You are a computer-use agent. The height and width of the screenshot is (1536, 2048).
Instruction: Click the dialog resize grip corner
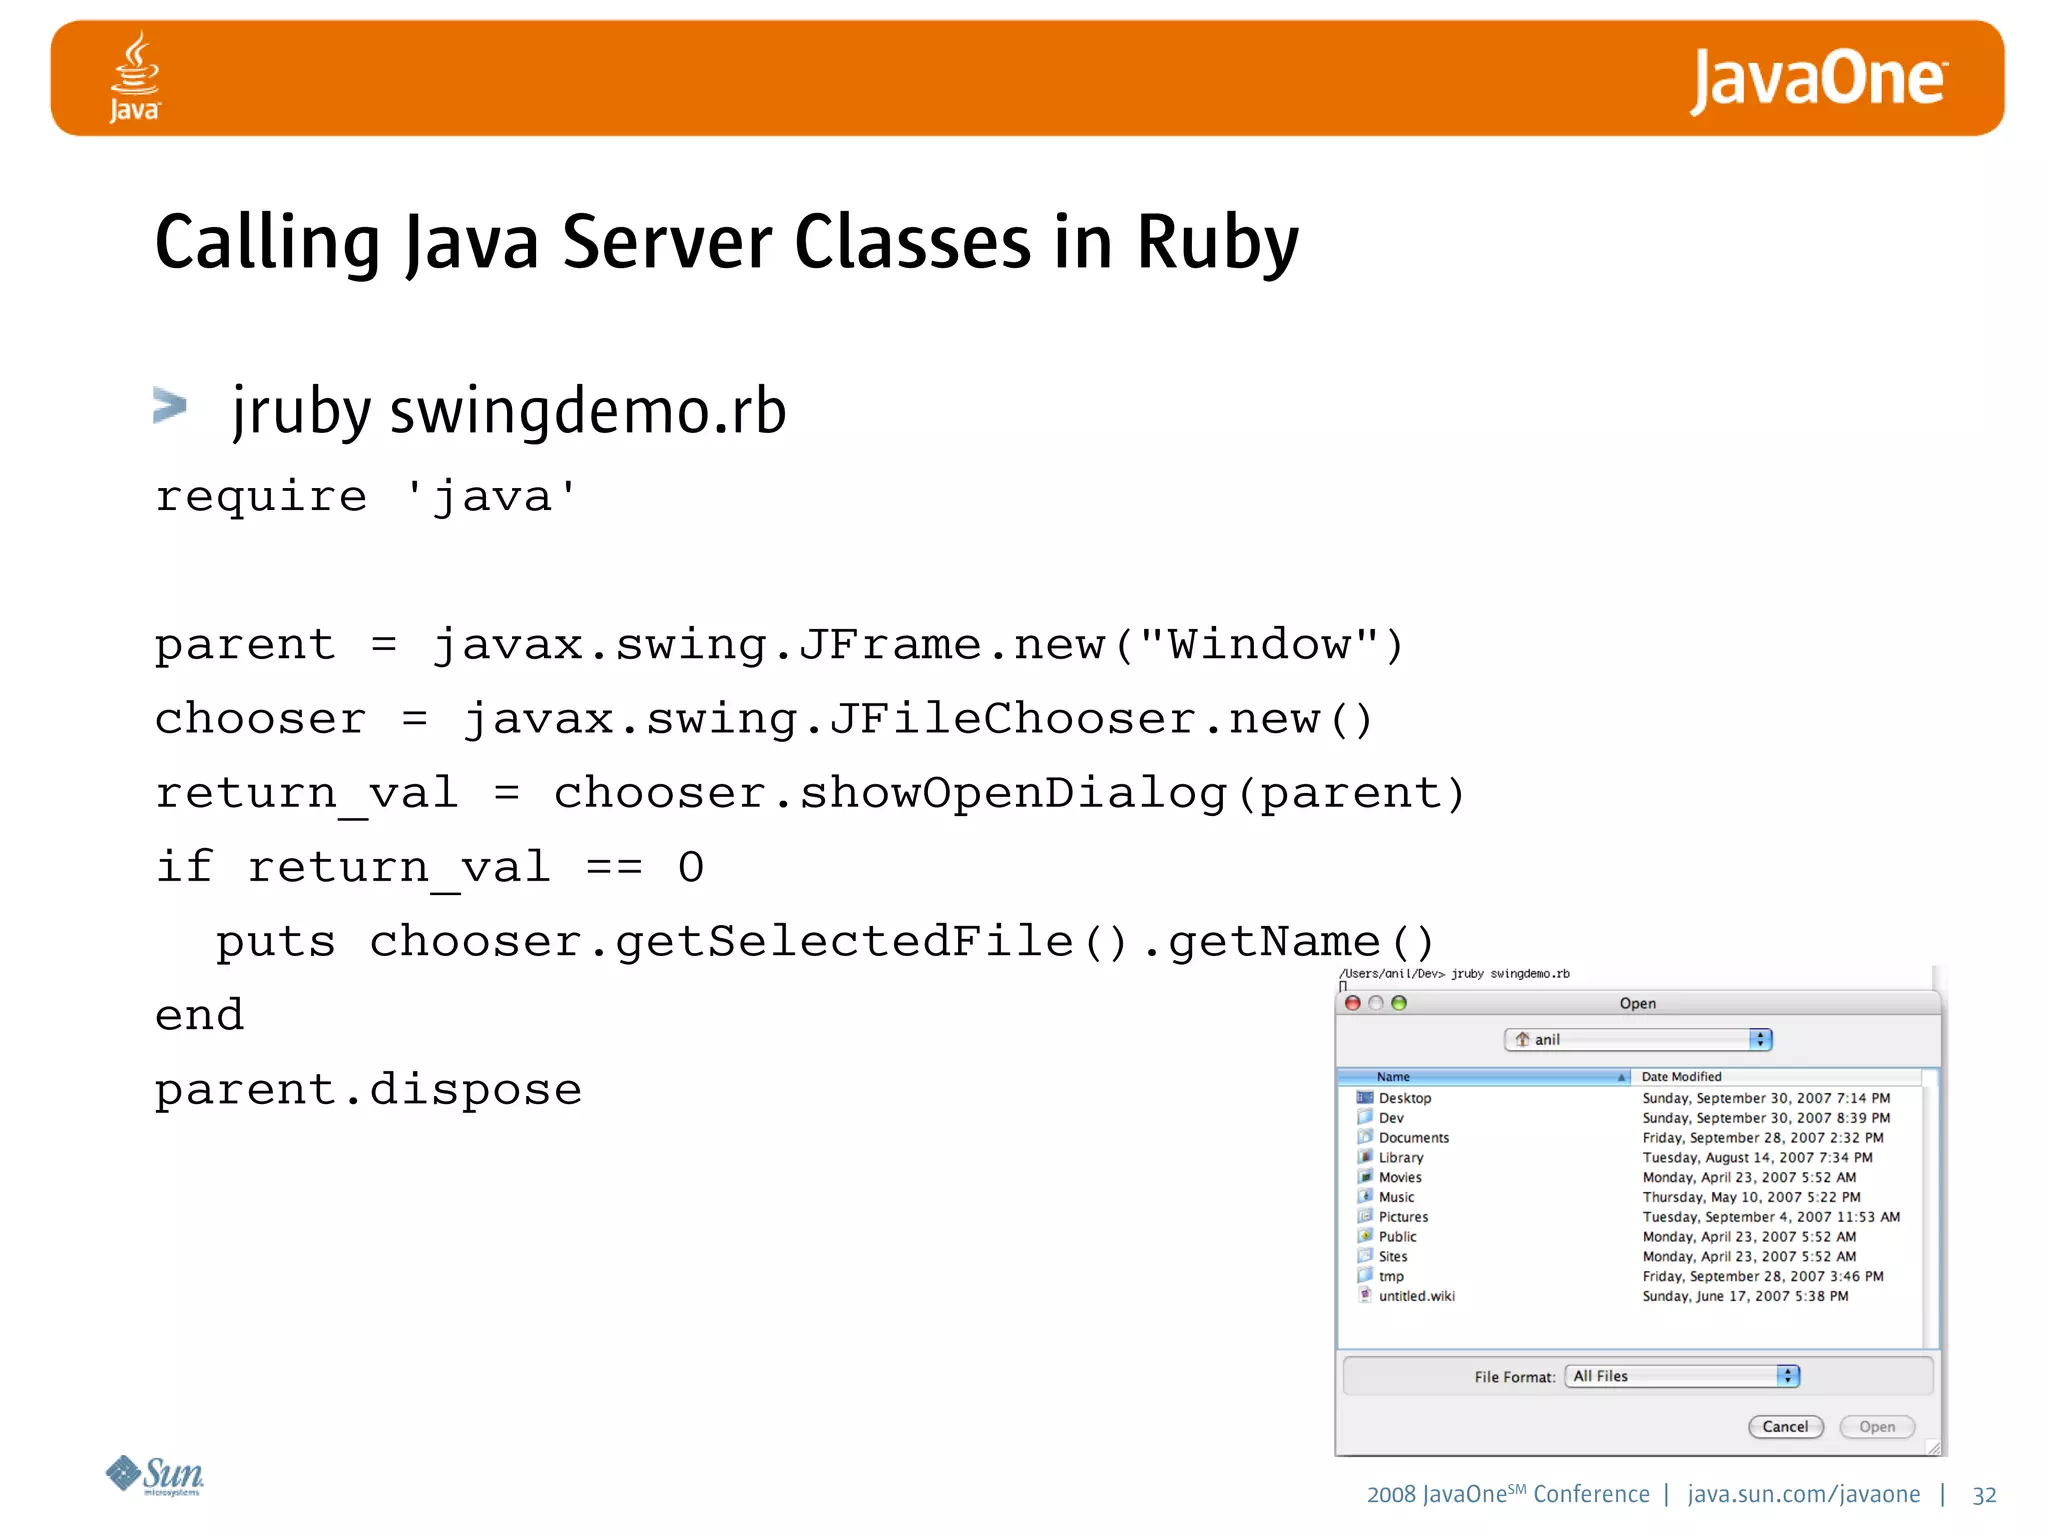[1933, 1448]
